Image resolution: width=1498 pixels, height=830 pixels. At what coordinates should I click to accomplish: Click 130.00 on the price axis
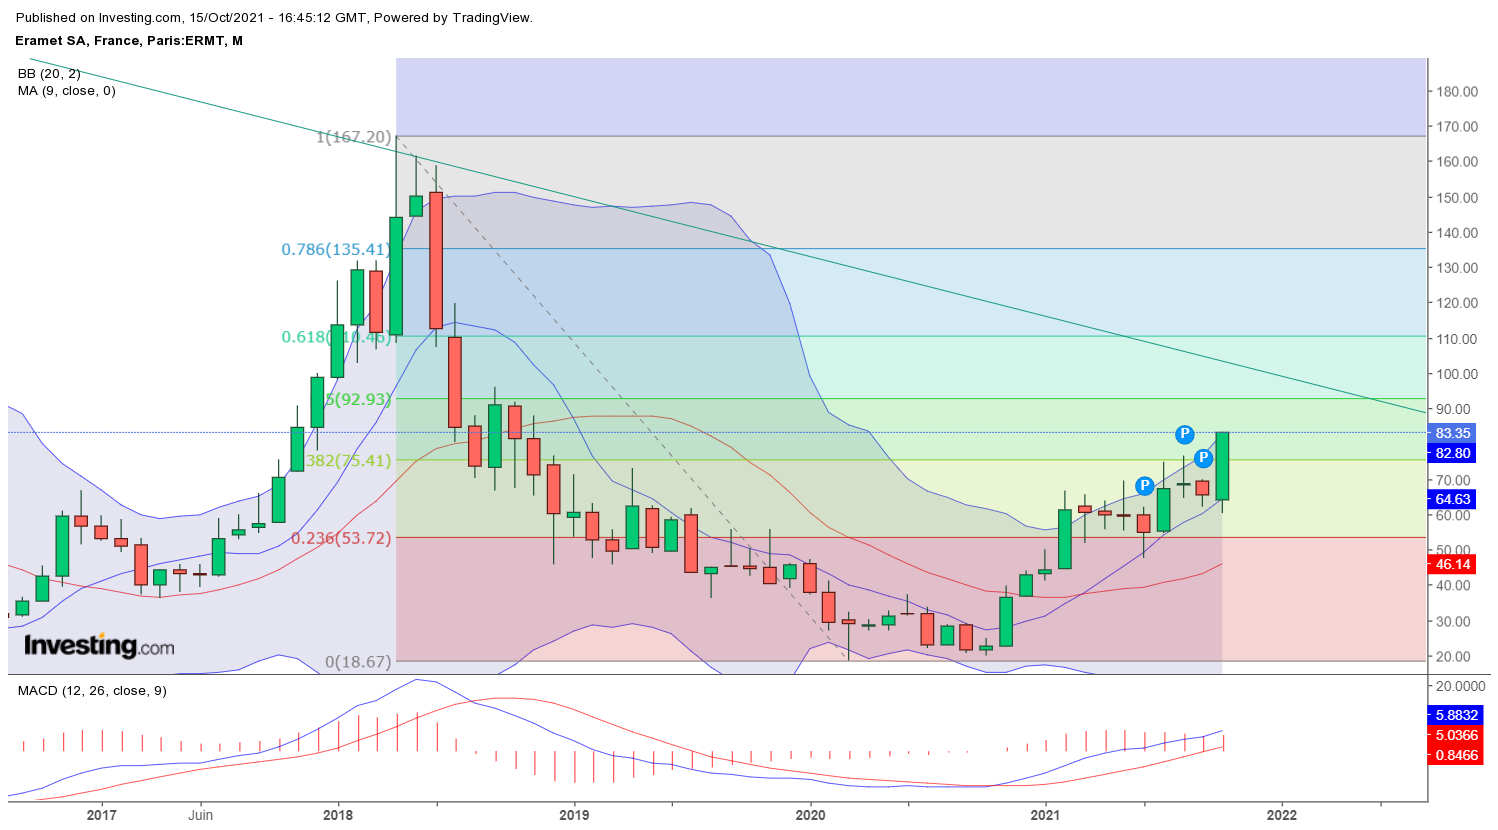pos(1457,268)
